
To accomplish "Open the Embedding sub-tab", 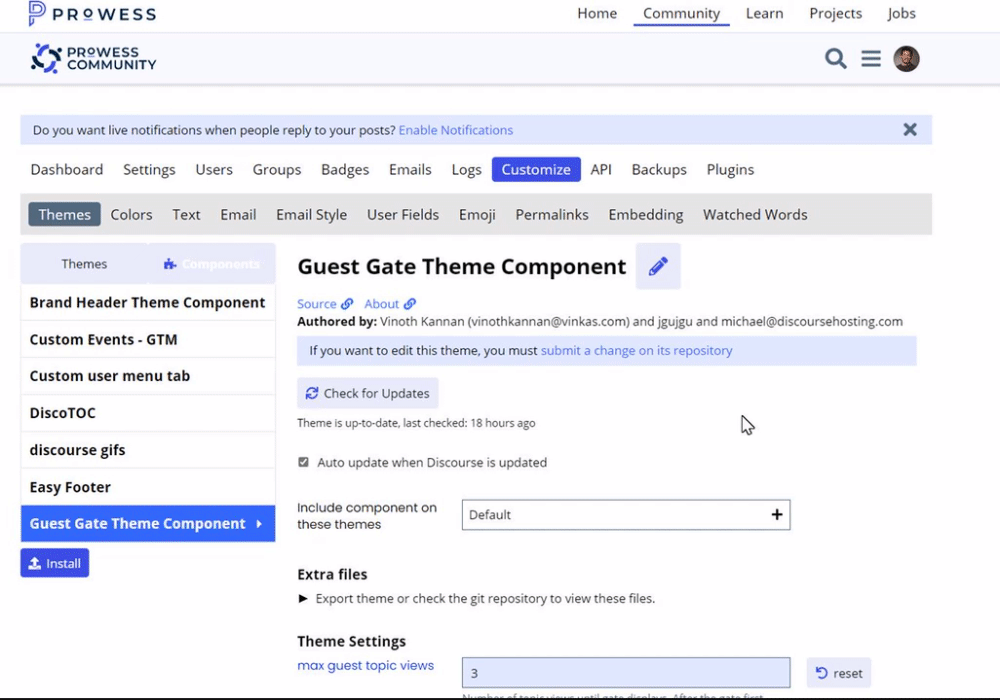I will (645, 214).
